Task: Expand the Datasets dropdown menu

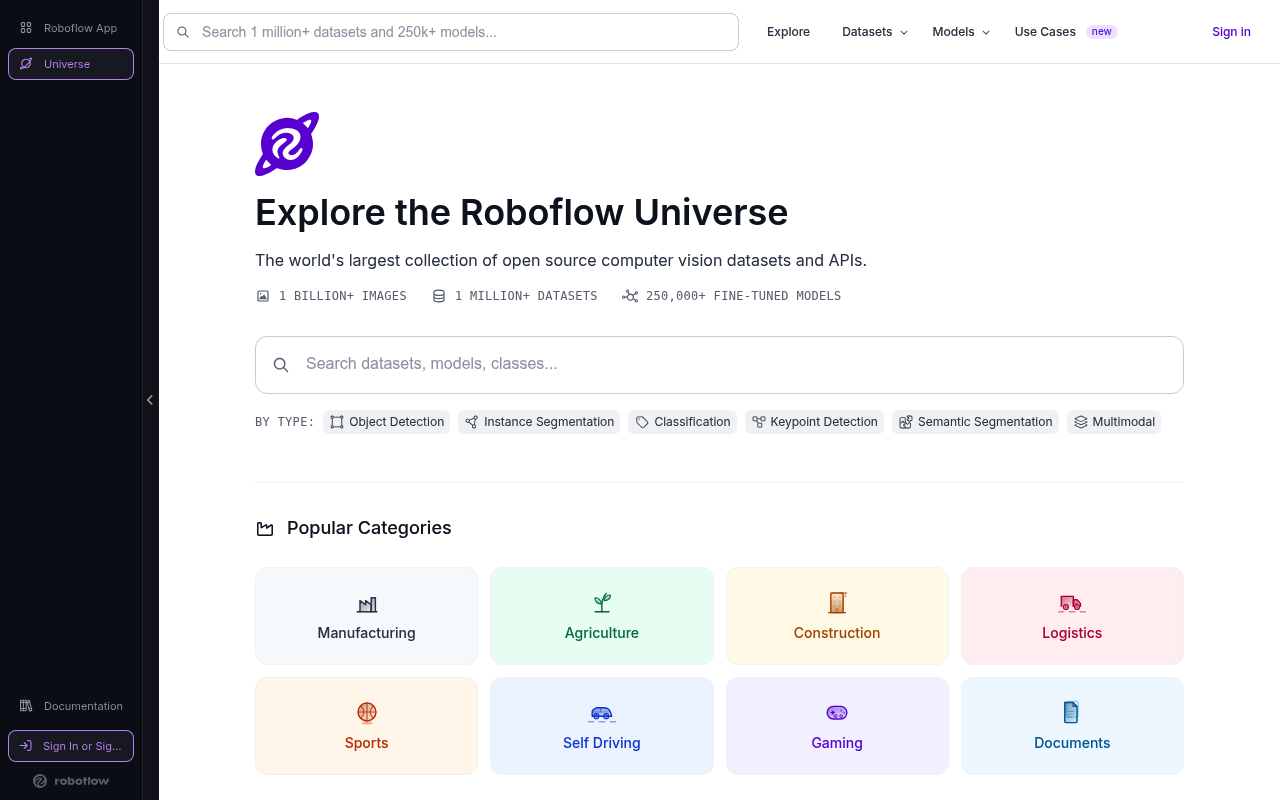Action: pyautogui.click(x=875, y=32)
